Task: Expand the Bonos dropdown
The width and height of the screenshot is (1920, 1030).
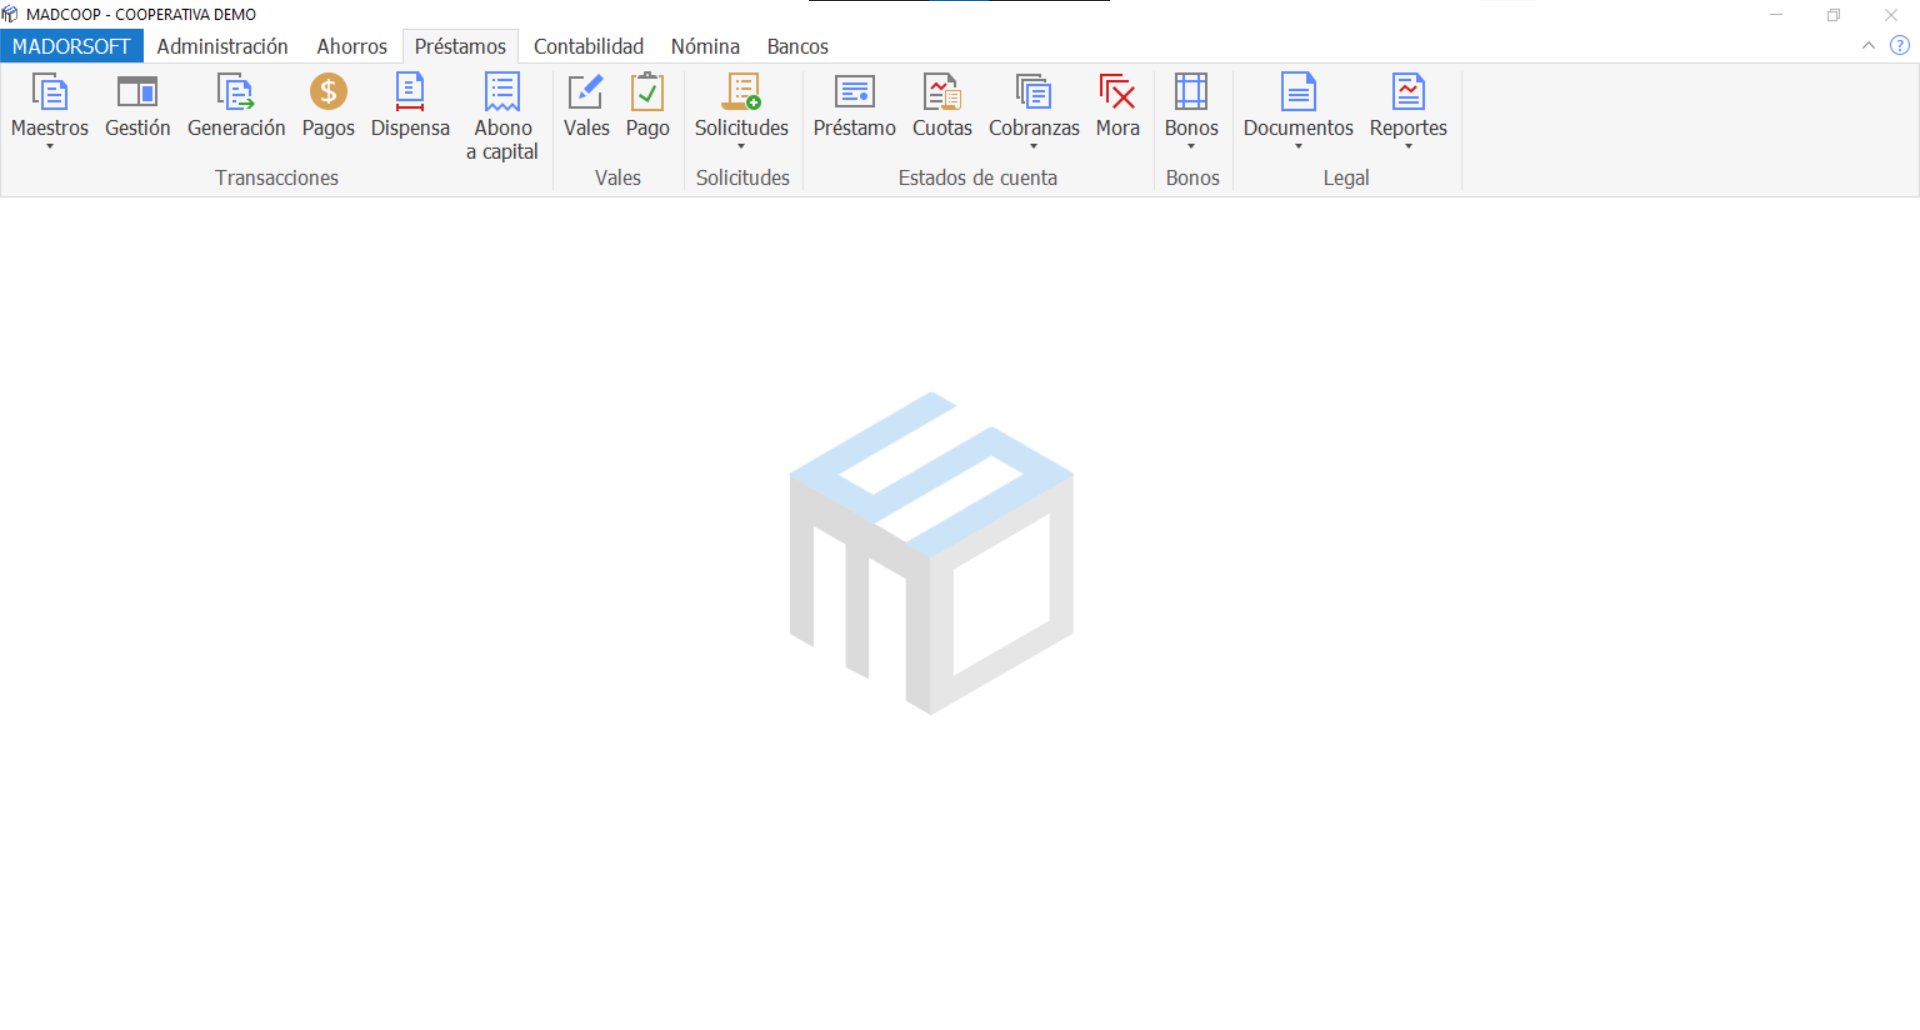Action: click(1191, 110)
